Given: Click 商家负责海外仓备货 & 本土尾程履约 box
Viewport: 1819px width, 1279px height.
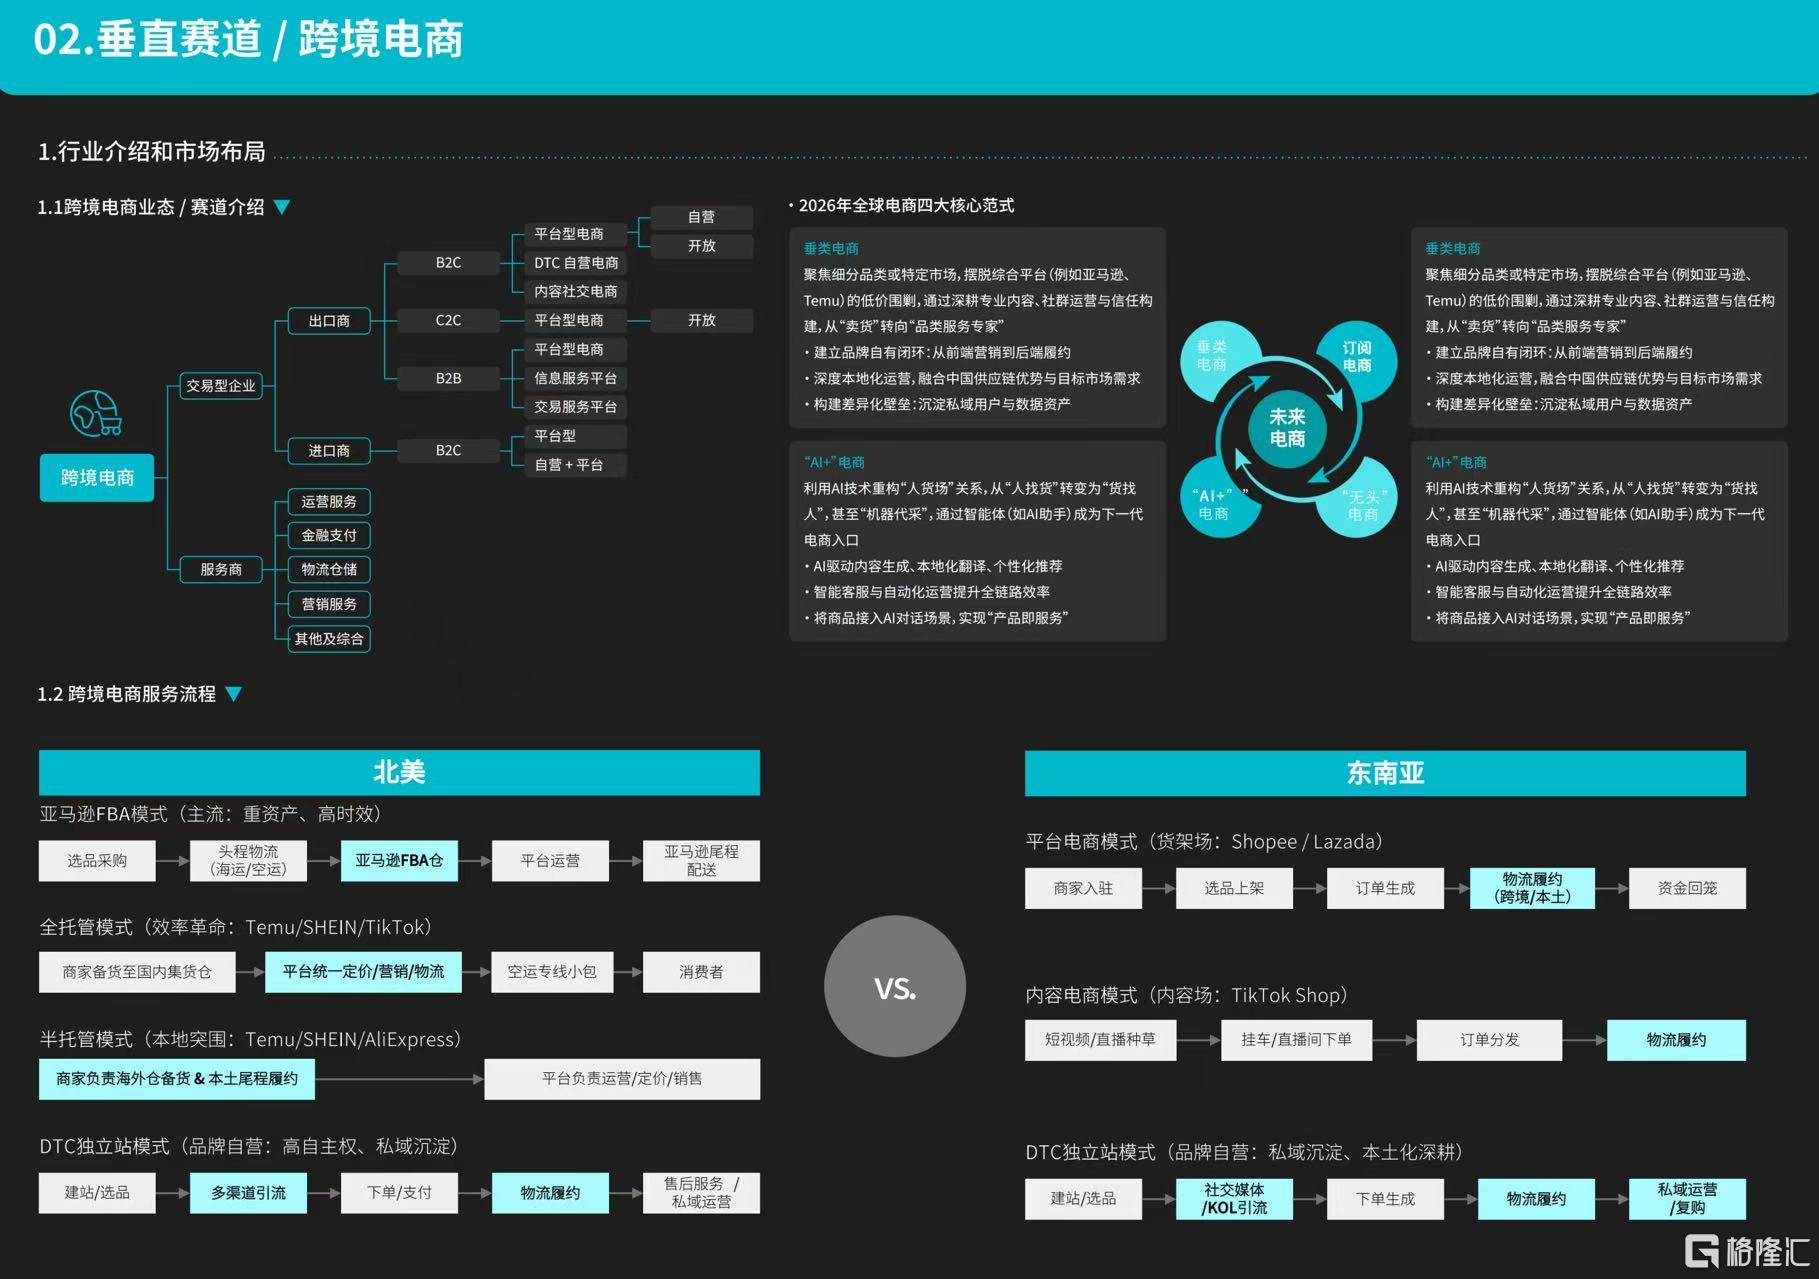Looking at the screenshot, I should point(177,1079).
